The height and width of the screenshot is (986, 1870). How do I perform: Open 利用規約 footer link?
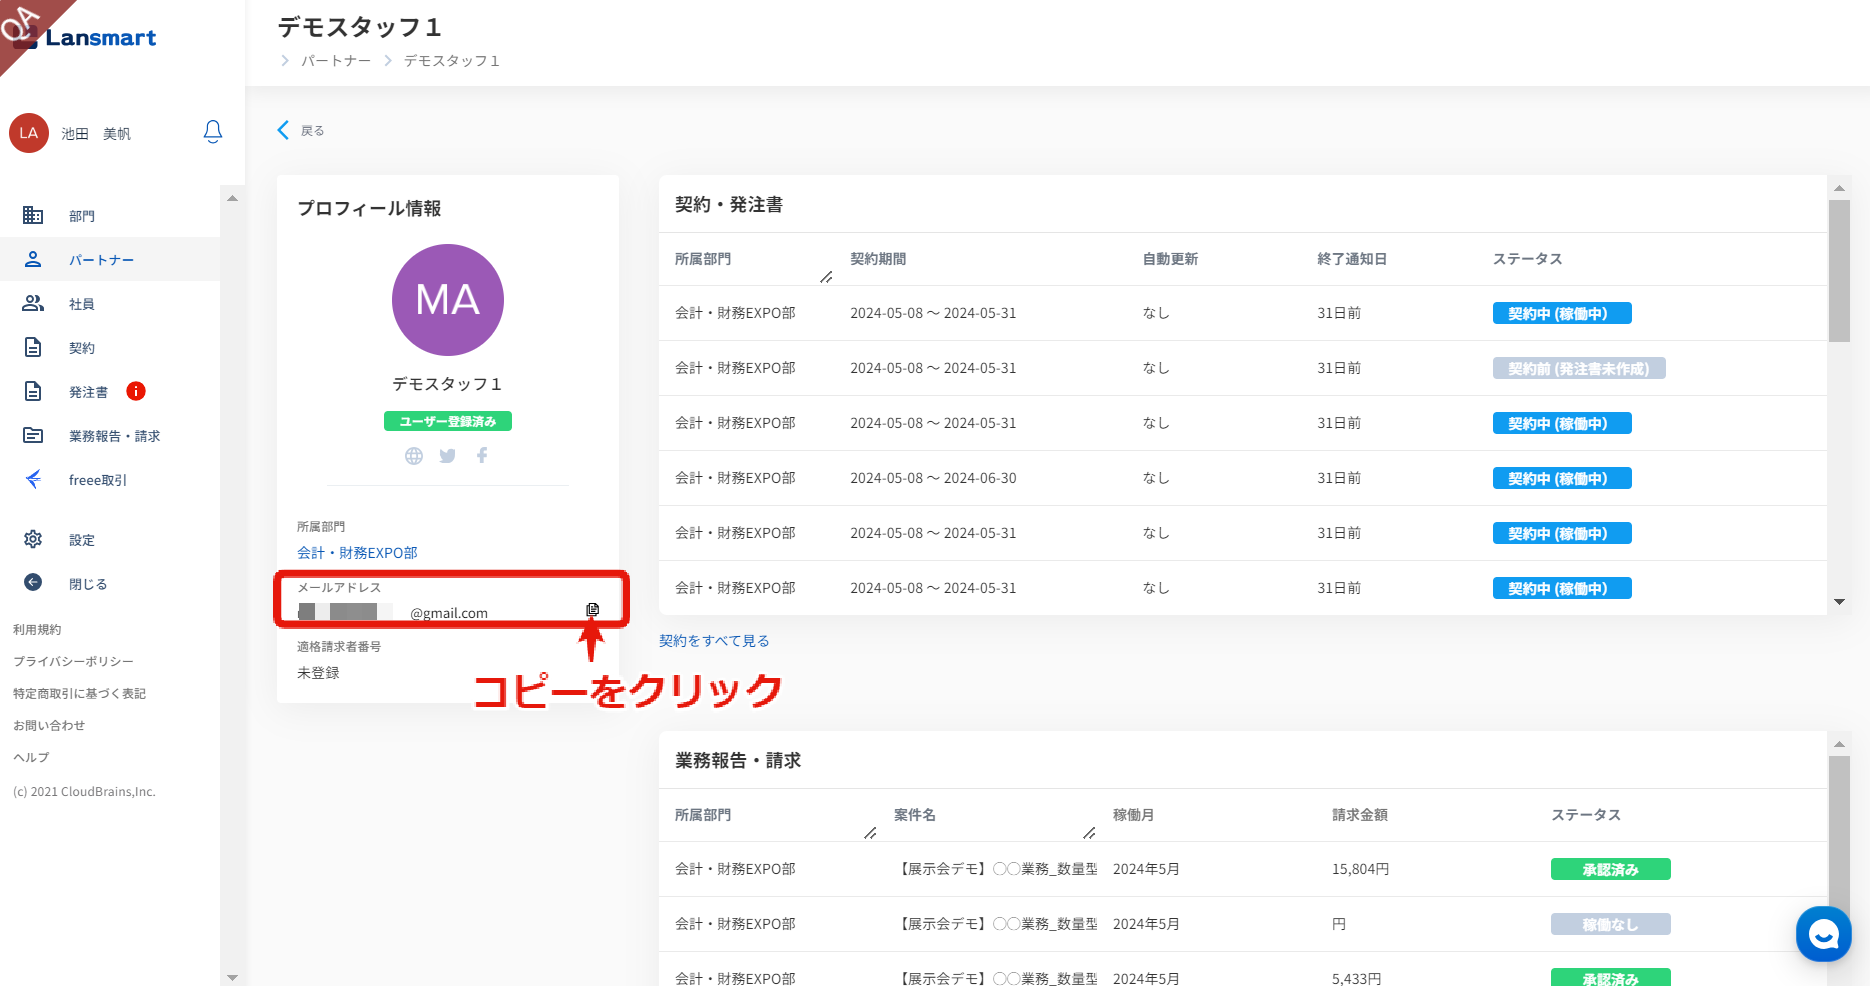coord(37,629)
